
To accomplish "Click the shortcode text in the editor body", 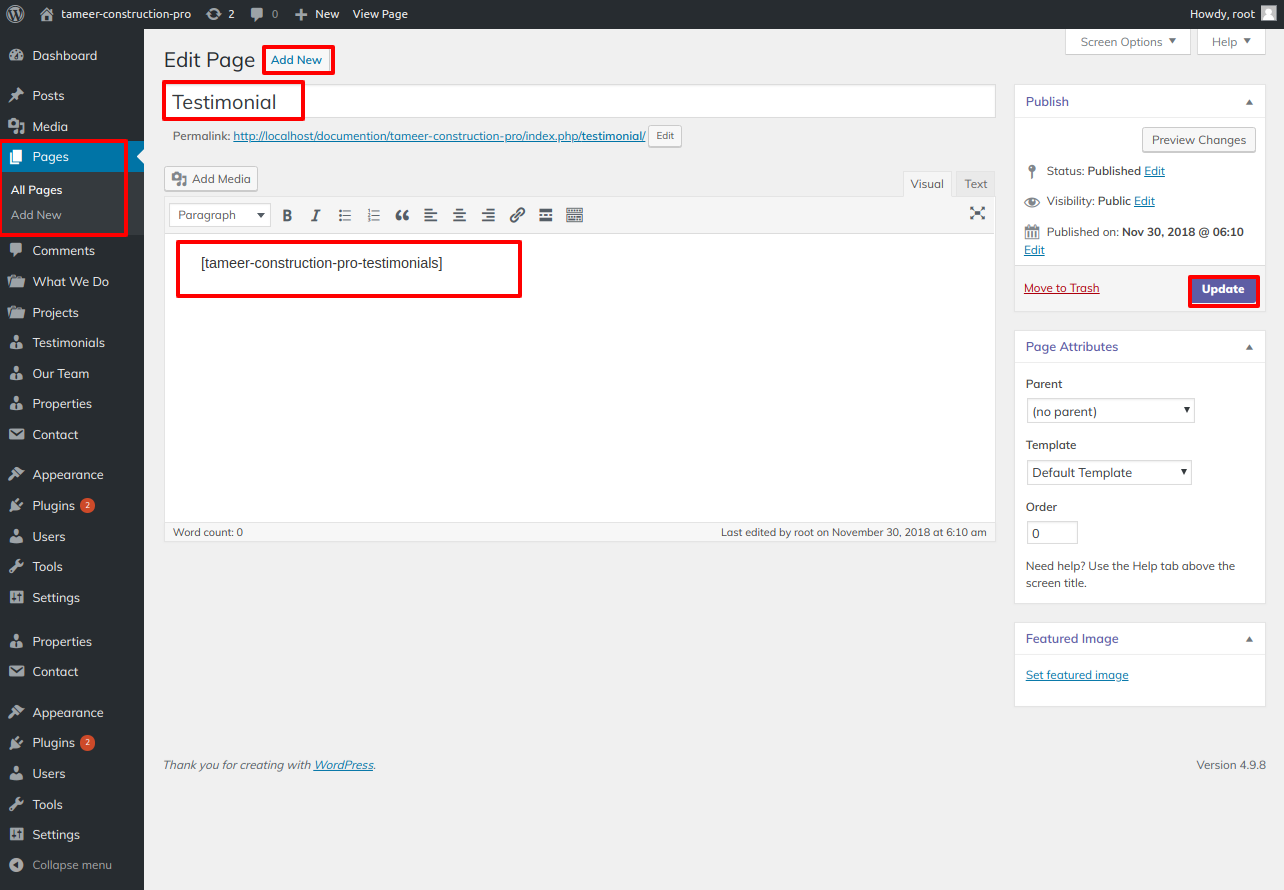I will tap(321, 264).
